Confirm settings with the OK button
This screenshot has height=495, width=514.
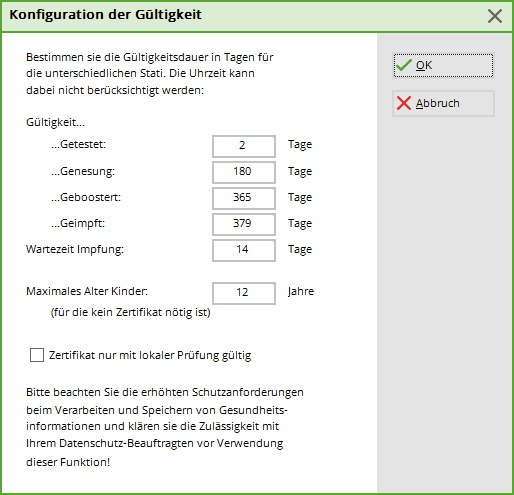443,65
